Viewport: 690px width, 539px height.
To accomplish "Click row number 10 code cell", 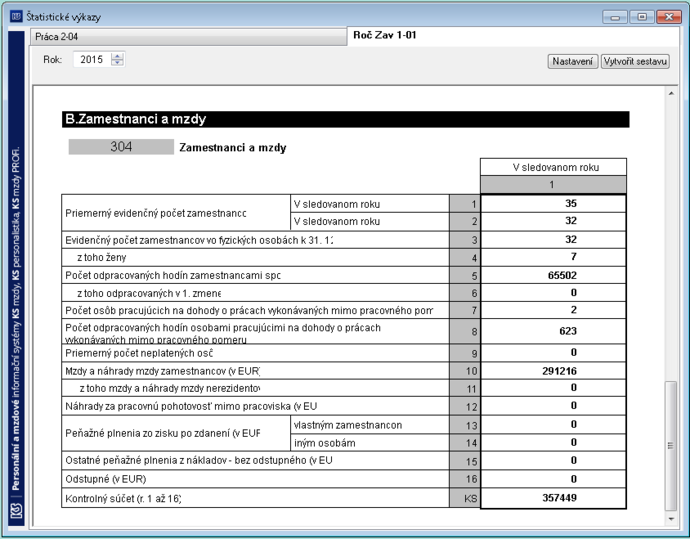I will click(465, 371).
